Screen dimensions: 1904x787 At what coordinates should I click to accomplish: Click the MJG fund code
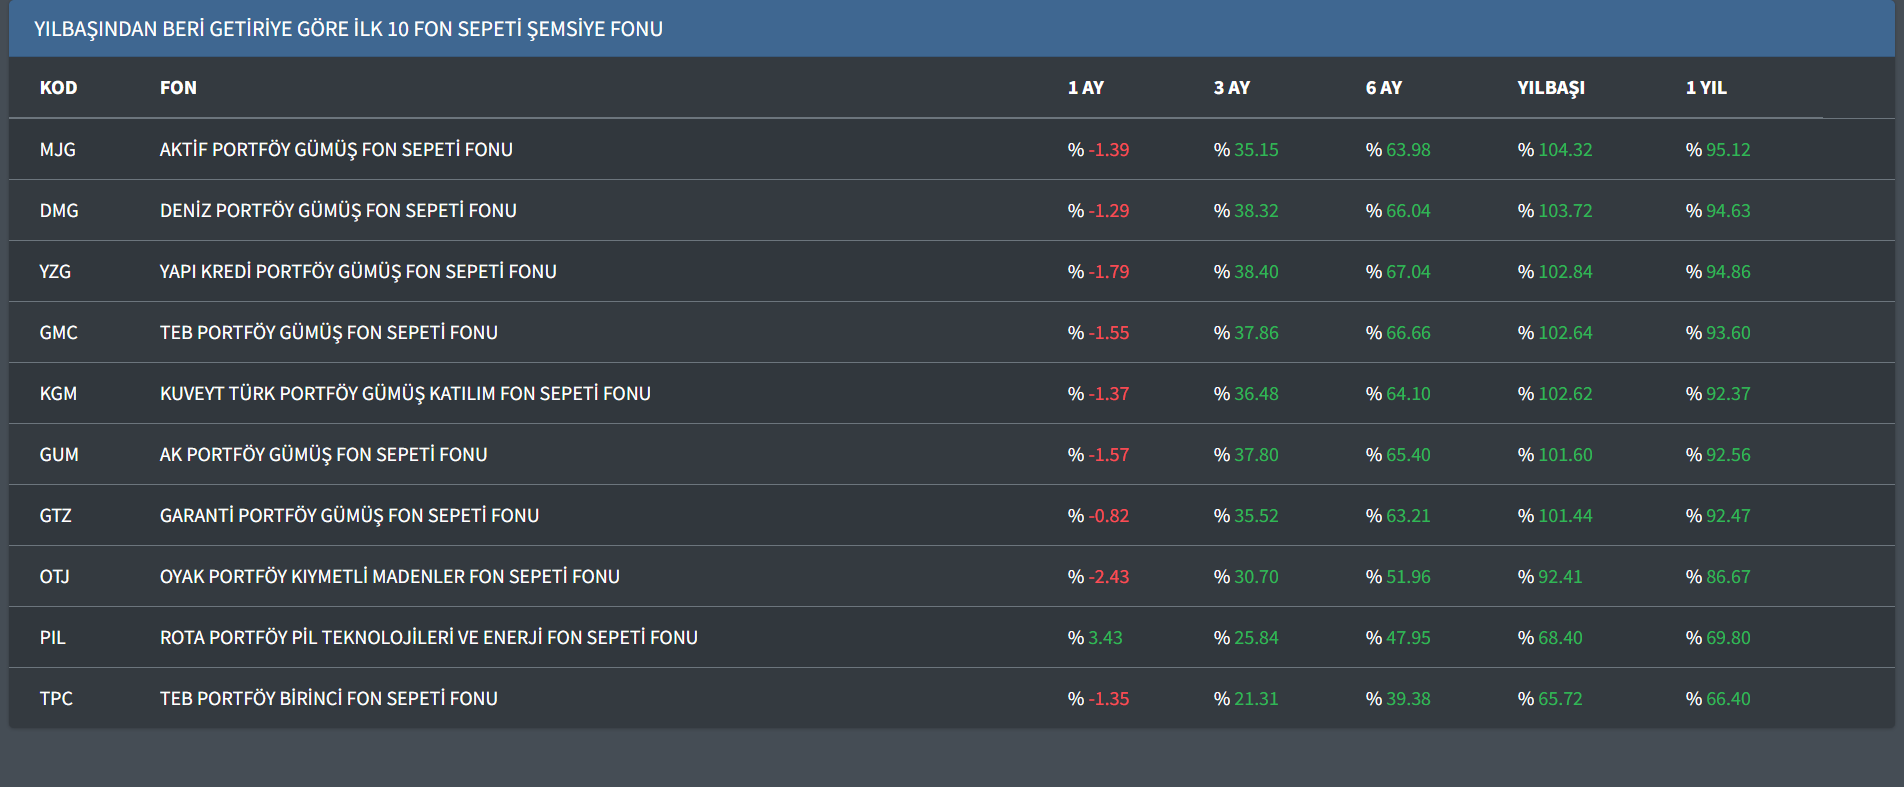(57, 150)
